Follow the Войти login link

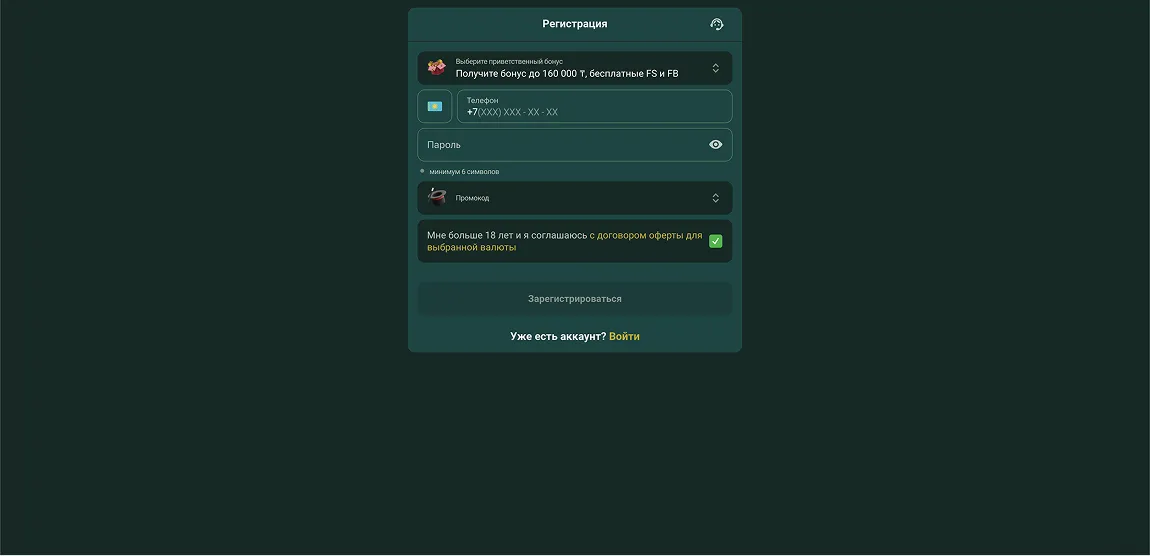624,337
